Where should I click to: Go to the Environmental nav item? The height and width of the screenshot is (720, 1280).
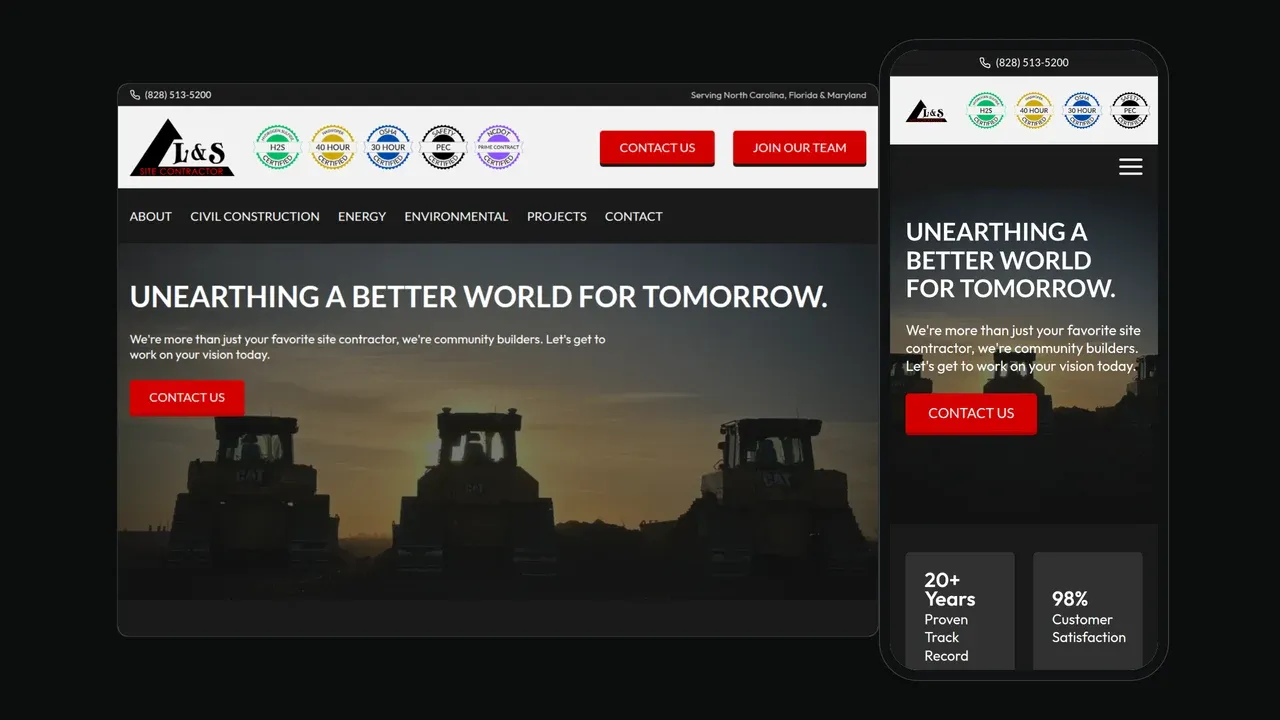coord(456,216)
